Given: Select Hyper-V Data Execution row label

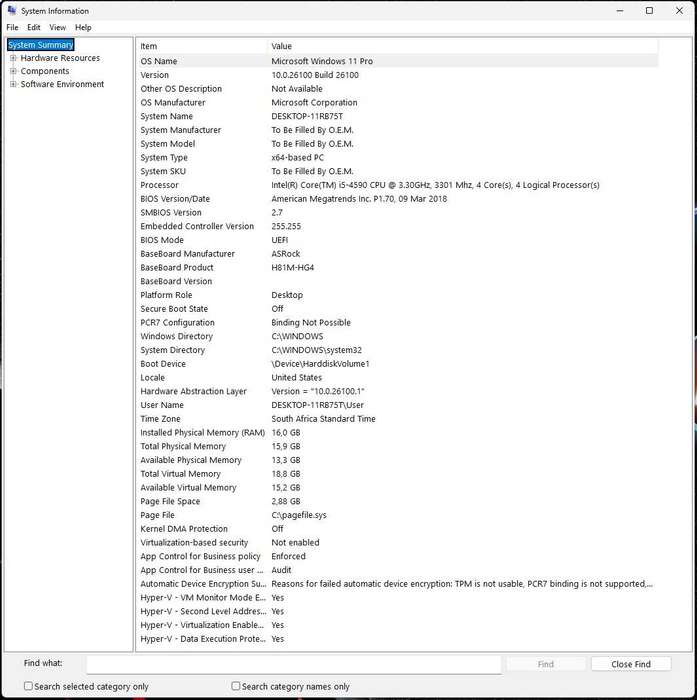Looking at the screenshot, I should 203,639.
